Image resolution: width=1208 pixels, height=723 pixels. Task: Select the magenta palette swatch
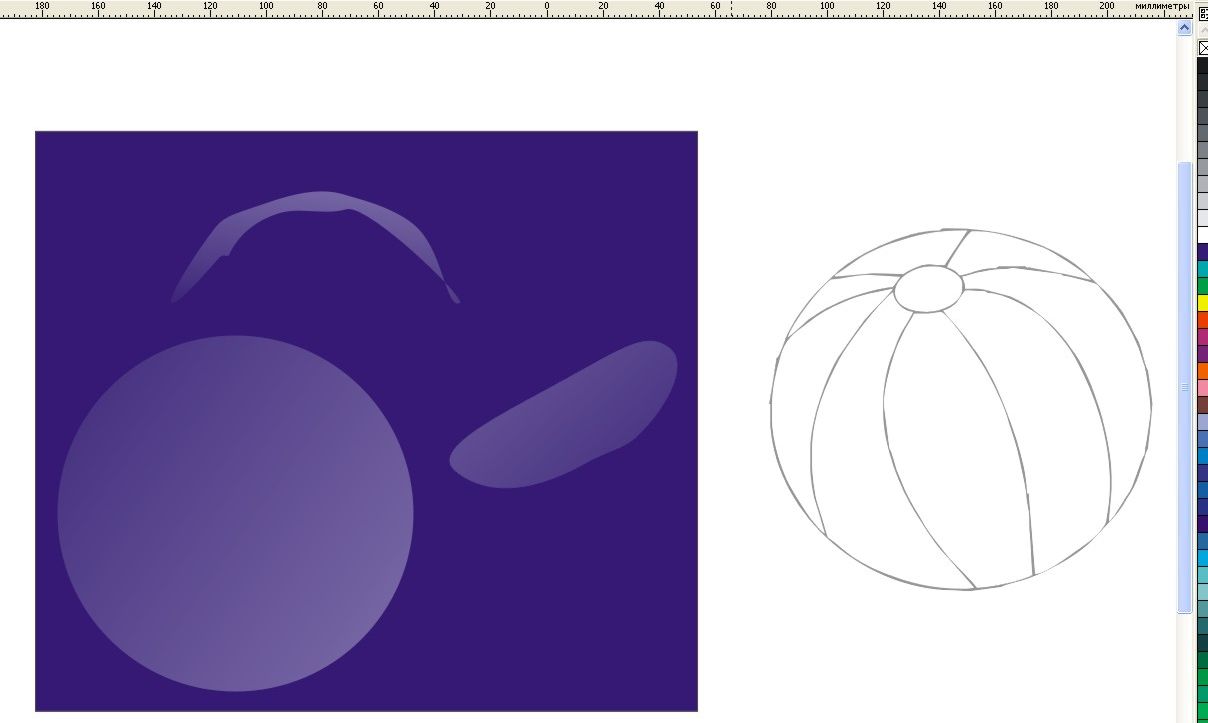[x=1203, y=337]
